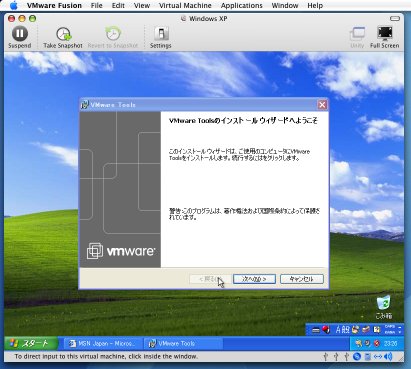Open the Recycle Bin on desktop

(384, 306)
